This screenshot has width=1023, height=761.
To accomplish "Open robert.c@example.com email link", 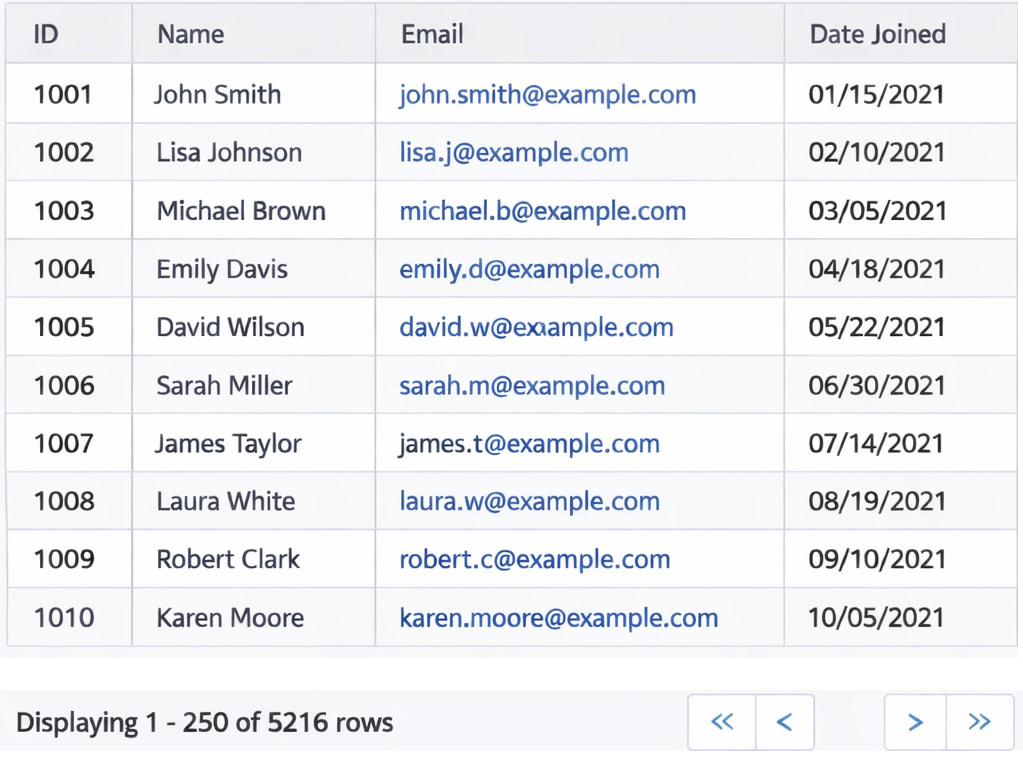I will [x=534, y=560].
